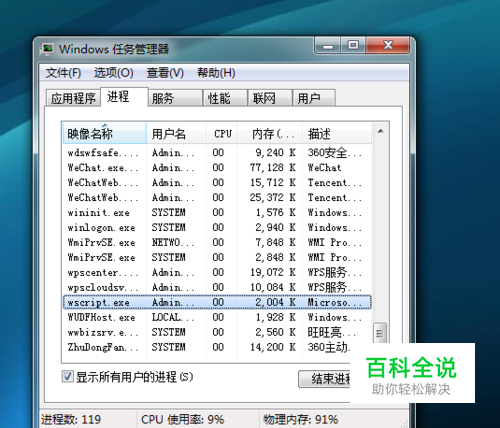Select the wpscloudsv process row
Viewport: 500px width, 428px height.
217,287
